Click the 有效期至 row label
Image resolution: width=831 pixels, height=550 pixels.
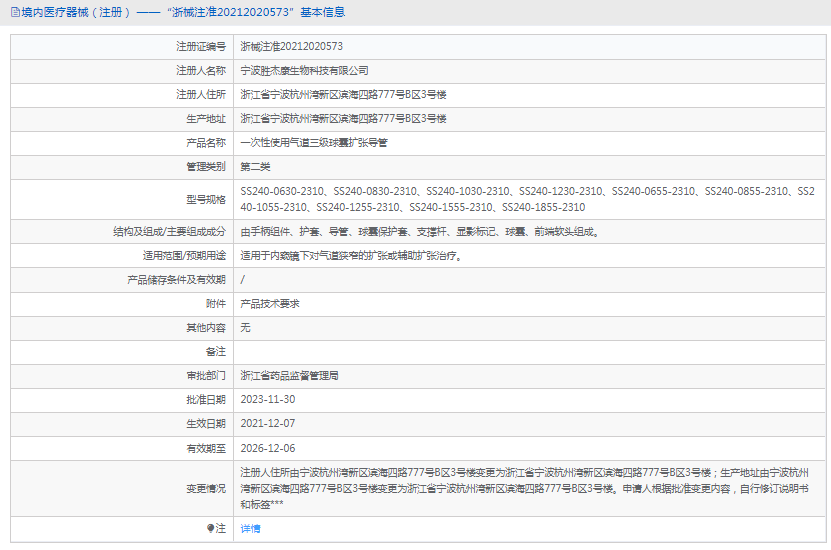(206, 448)
